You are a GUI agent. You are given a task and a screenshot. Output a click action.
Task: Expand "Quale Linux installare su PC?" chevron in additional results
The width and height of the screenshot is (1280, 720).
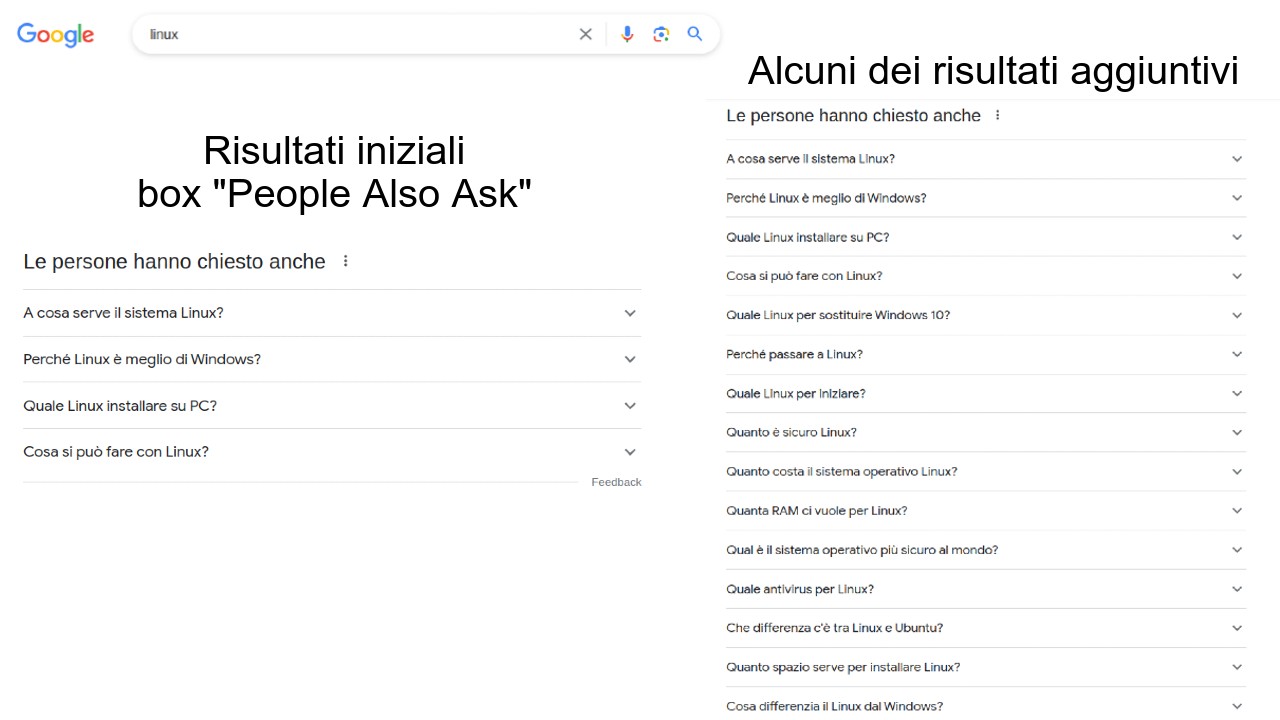1237,237
